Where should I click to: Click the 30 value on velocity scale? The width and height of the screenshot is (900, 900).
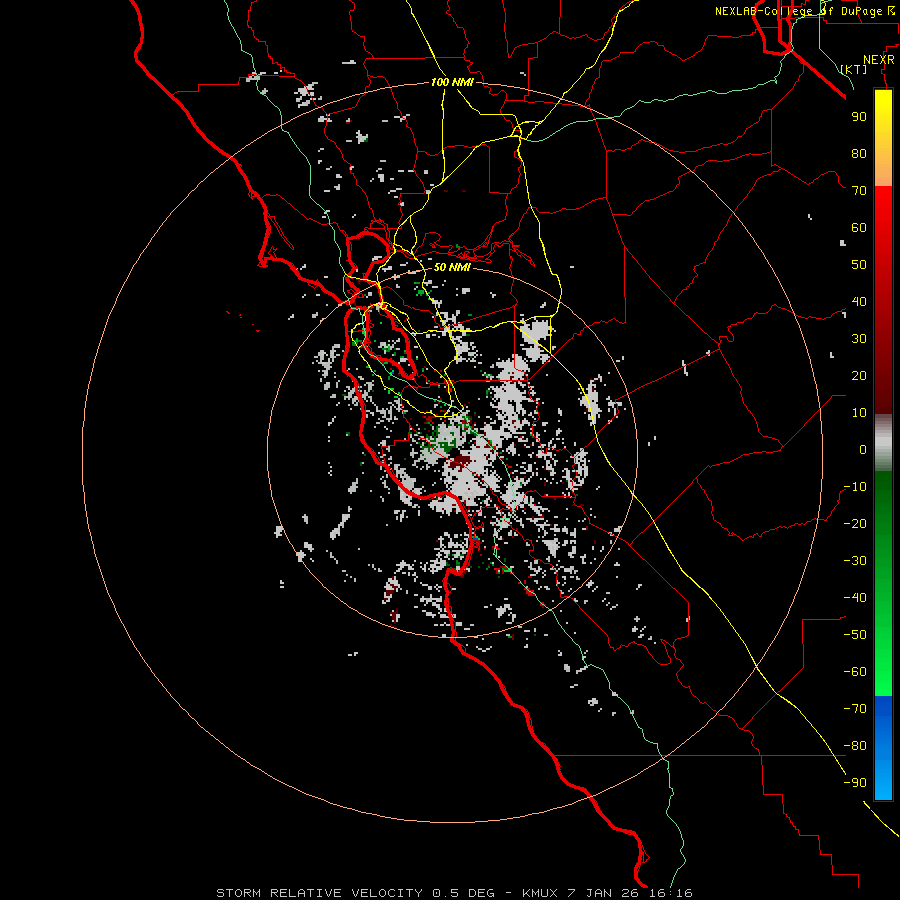859,339
